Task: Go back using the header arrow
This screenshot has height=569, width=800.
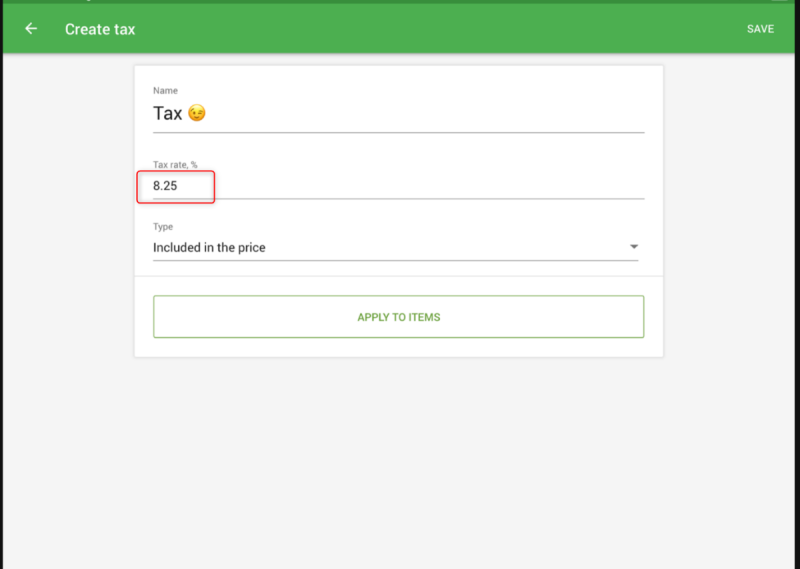Action: click(31, 29)
